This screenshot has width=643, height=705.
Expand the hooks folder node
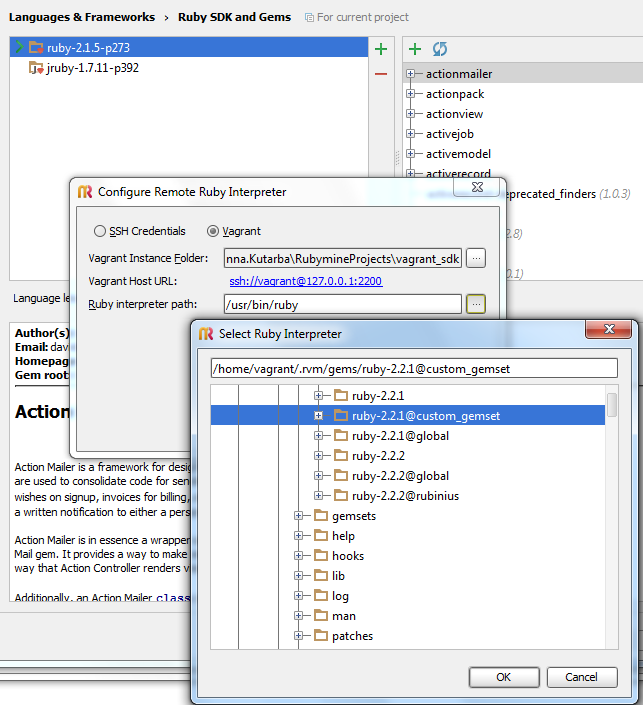pyautogui.click(x=299, y=556)
